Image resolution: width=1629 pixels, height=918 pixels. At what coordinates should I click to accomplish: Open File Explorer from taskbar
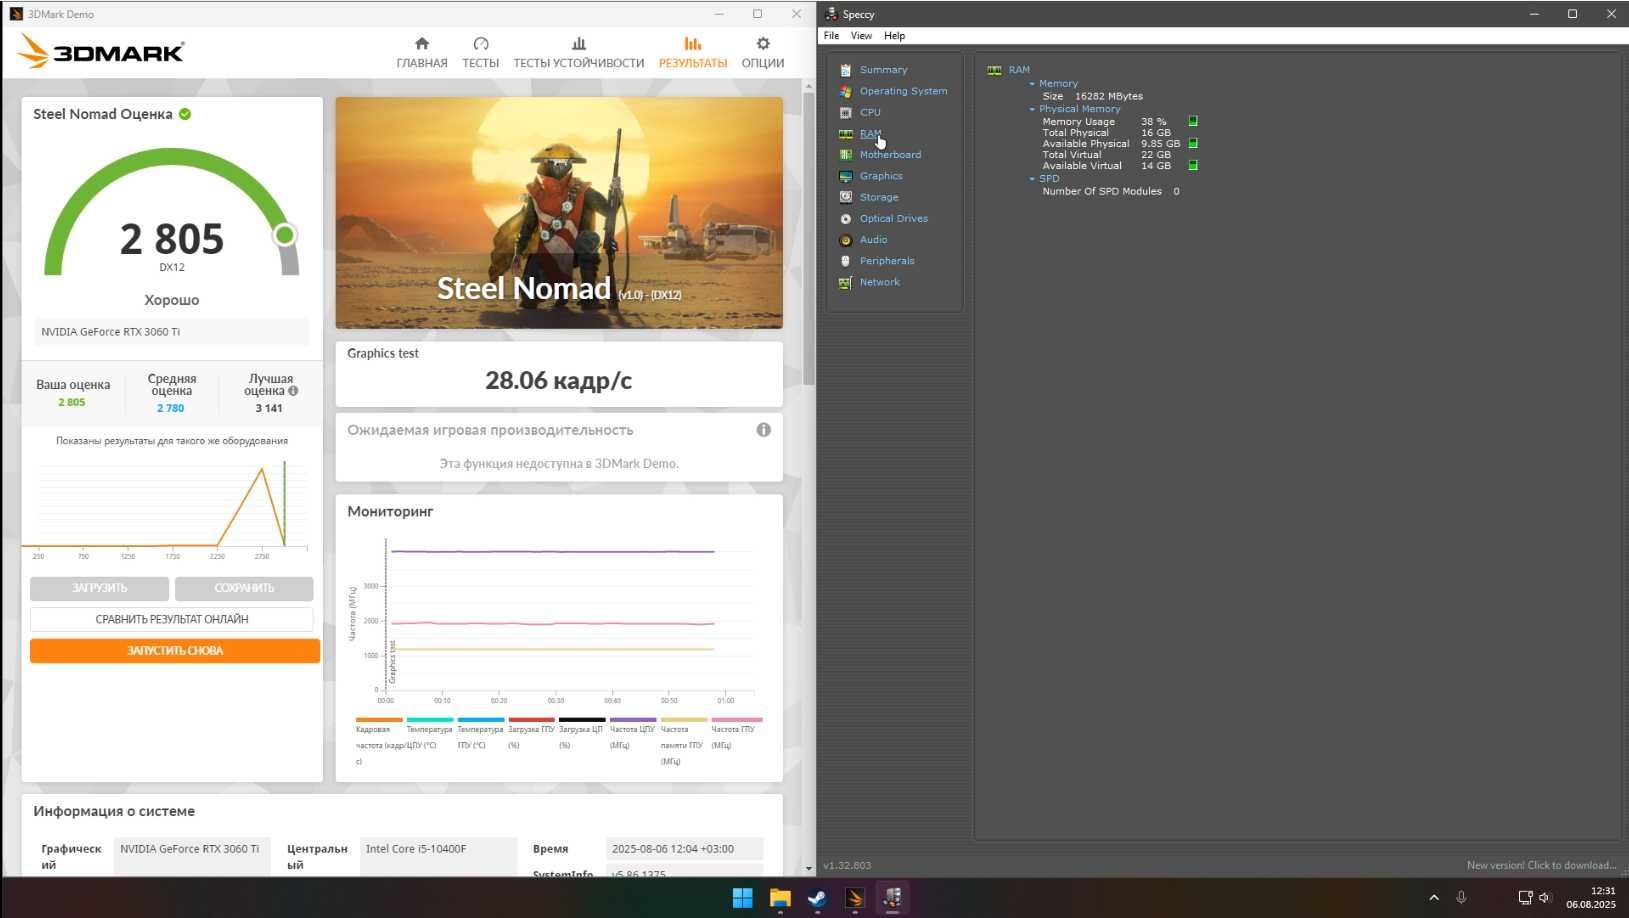pyautogui.click(x=780, y=898)
